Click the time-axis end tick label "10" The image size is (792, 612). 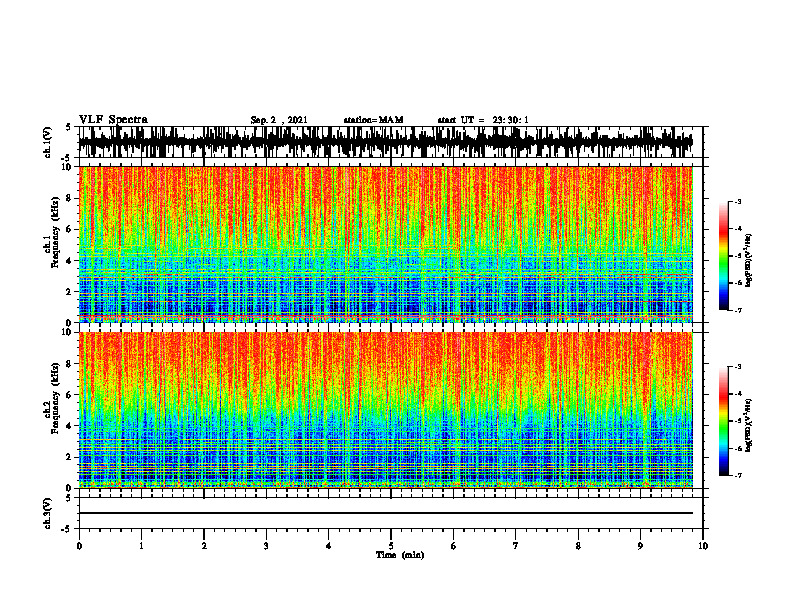[x=703, y=546]
